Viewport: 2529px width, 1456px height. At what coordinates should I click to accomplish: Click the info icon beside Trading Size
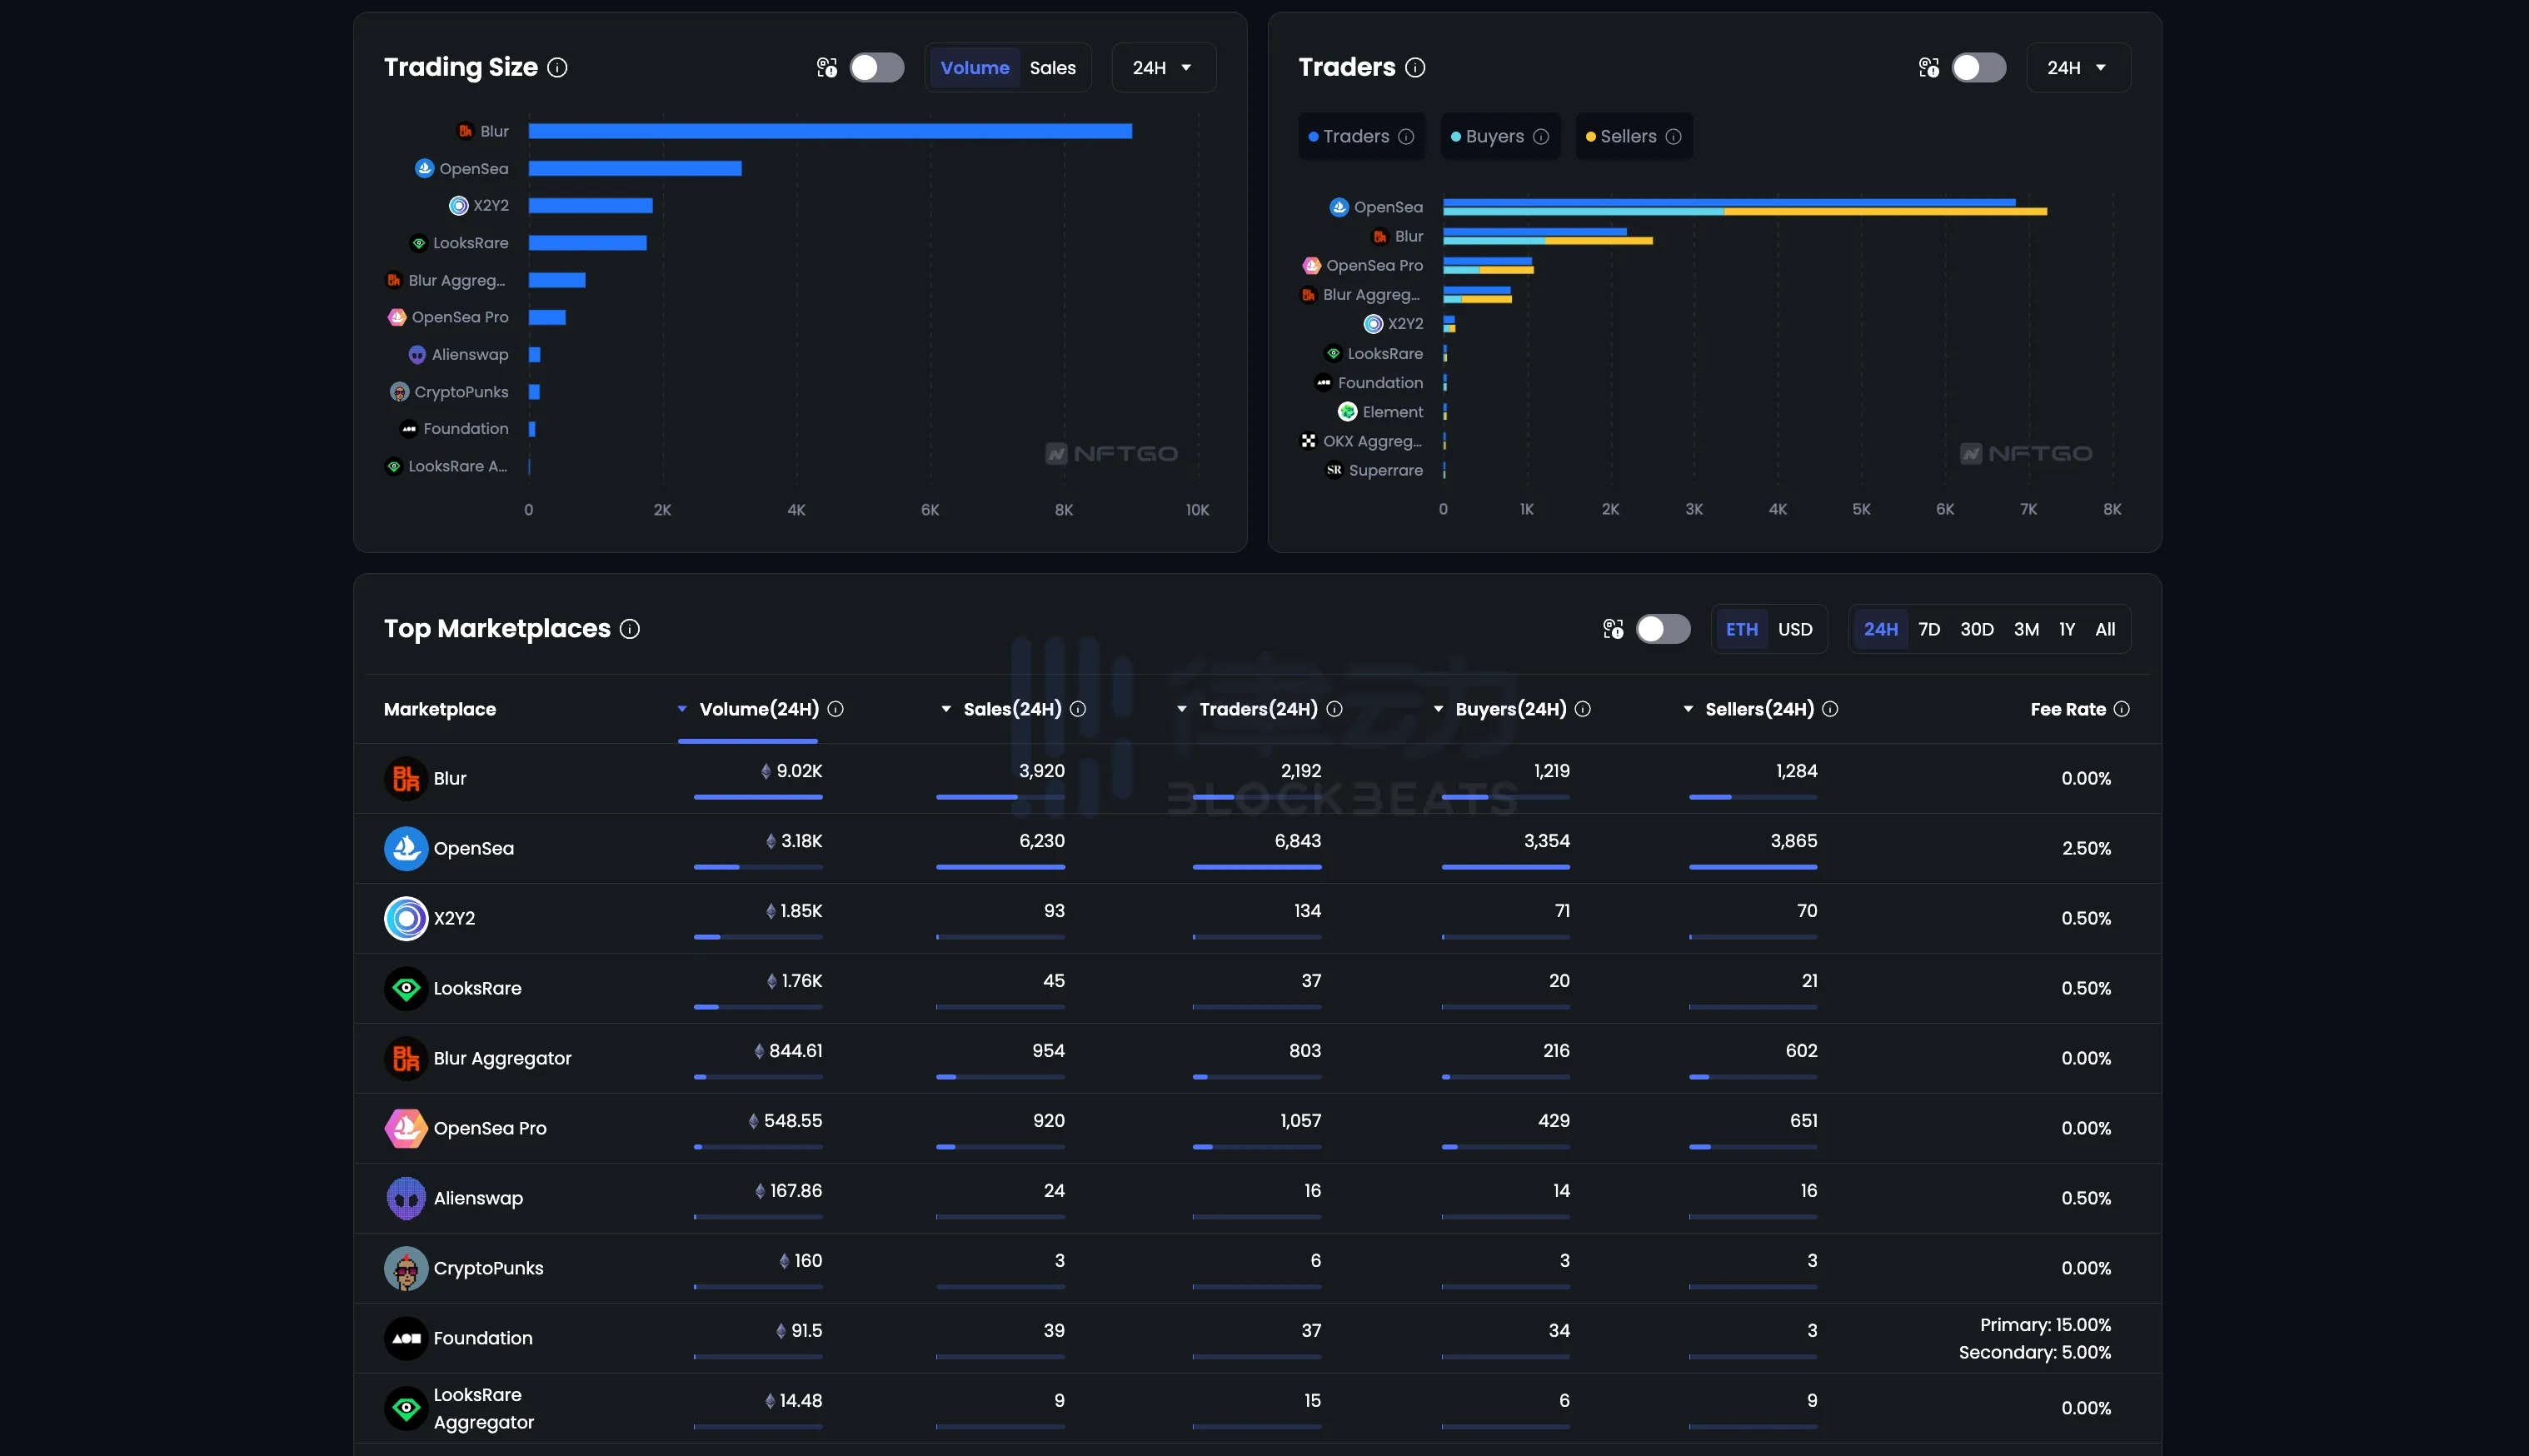point(558,68)
